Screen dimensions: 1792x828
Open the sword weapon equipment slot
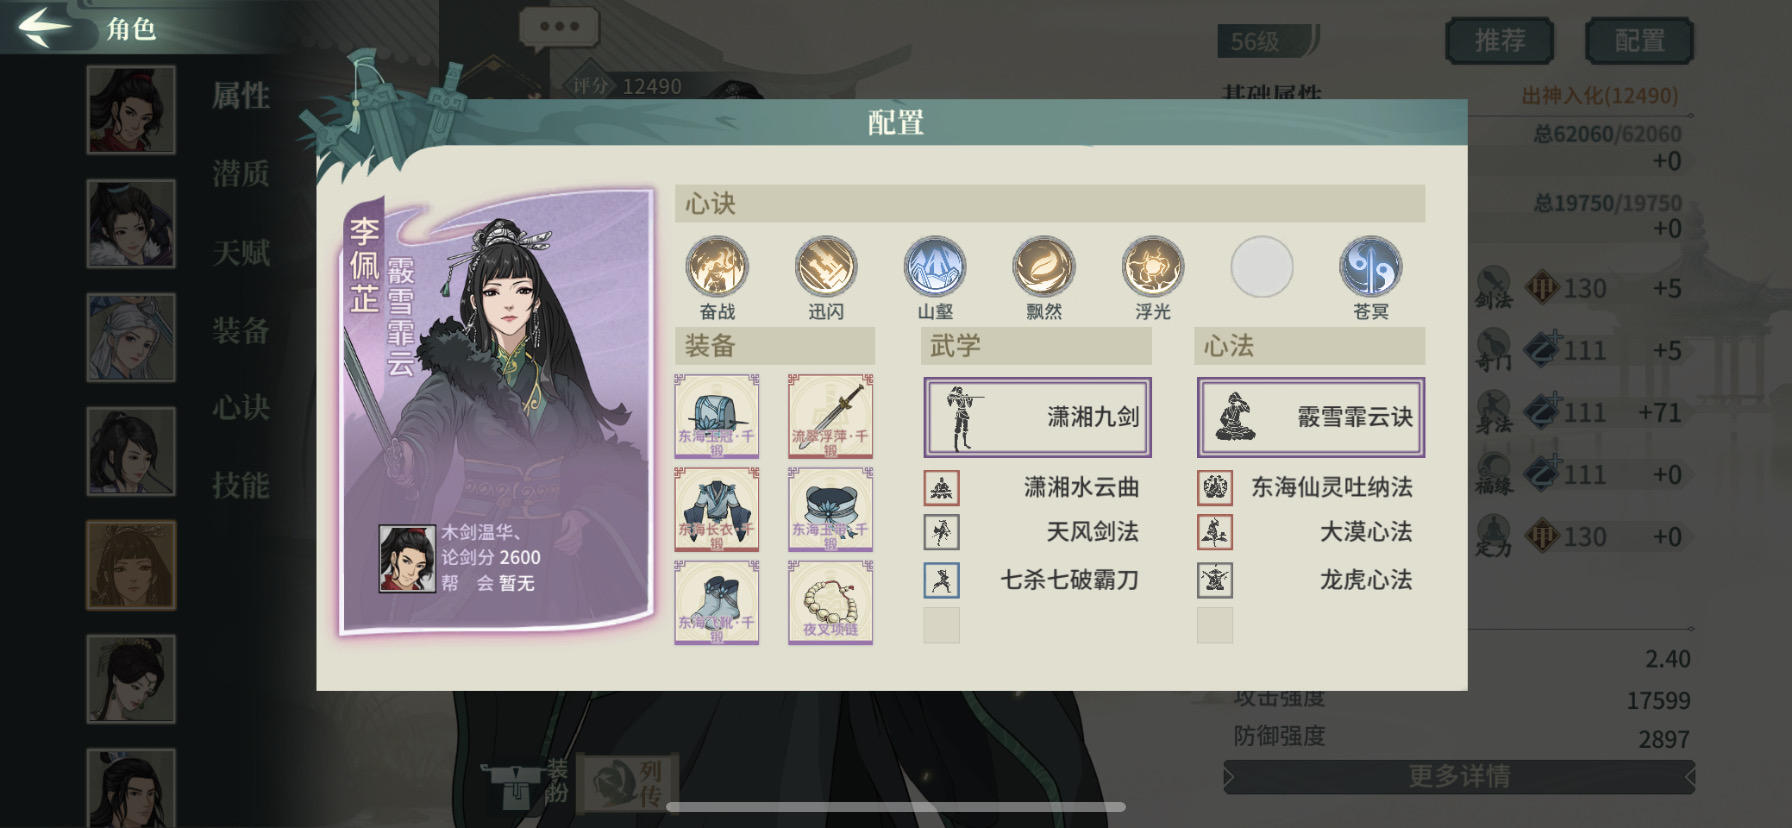click(x=830, y=416)
